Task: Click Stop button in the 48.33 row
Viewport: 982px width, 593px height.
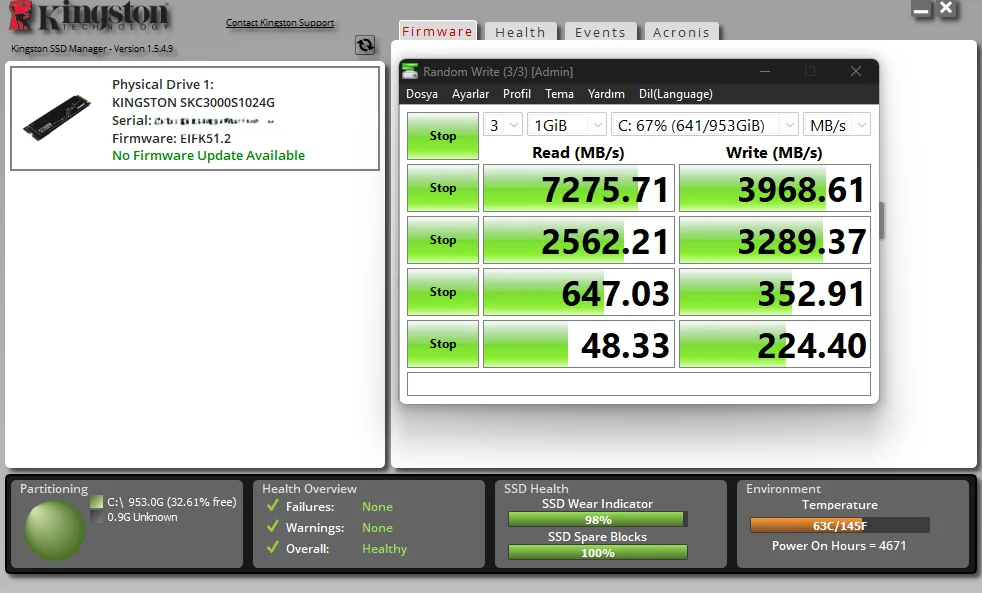Action: click(x=443, y=344)
